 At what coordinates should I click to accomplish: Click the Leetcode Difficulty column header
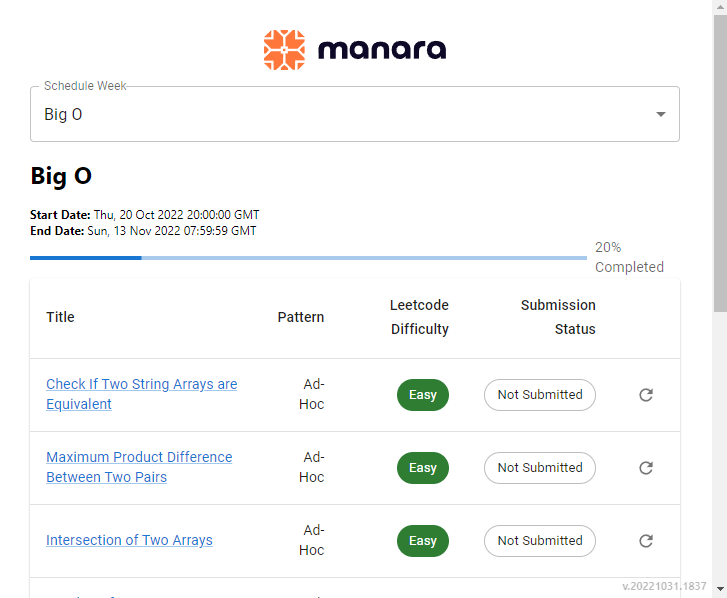[420, 317]
